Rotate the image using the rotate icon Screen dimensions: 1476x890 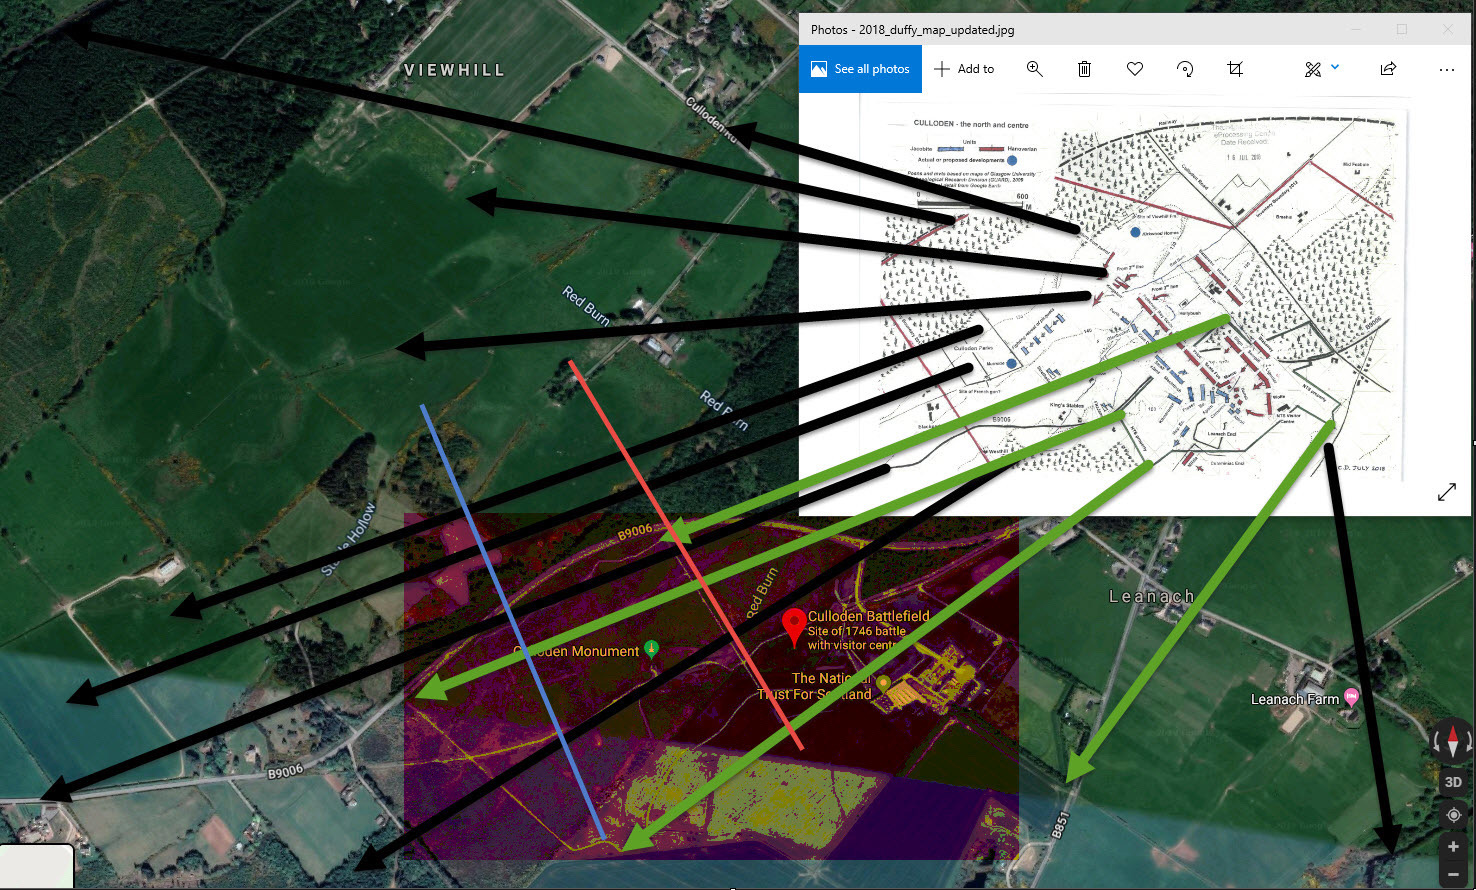1185,69
